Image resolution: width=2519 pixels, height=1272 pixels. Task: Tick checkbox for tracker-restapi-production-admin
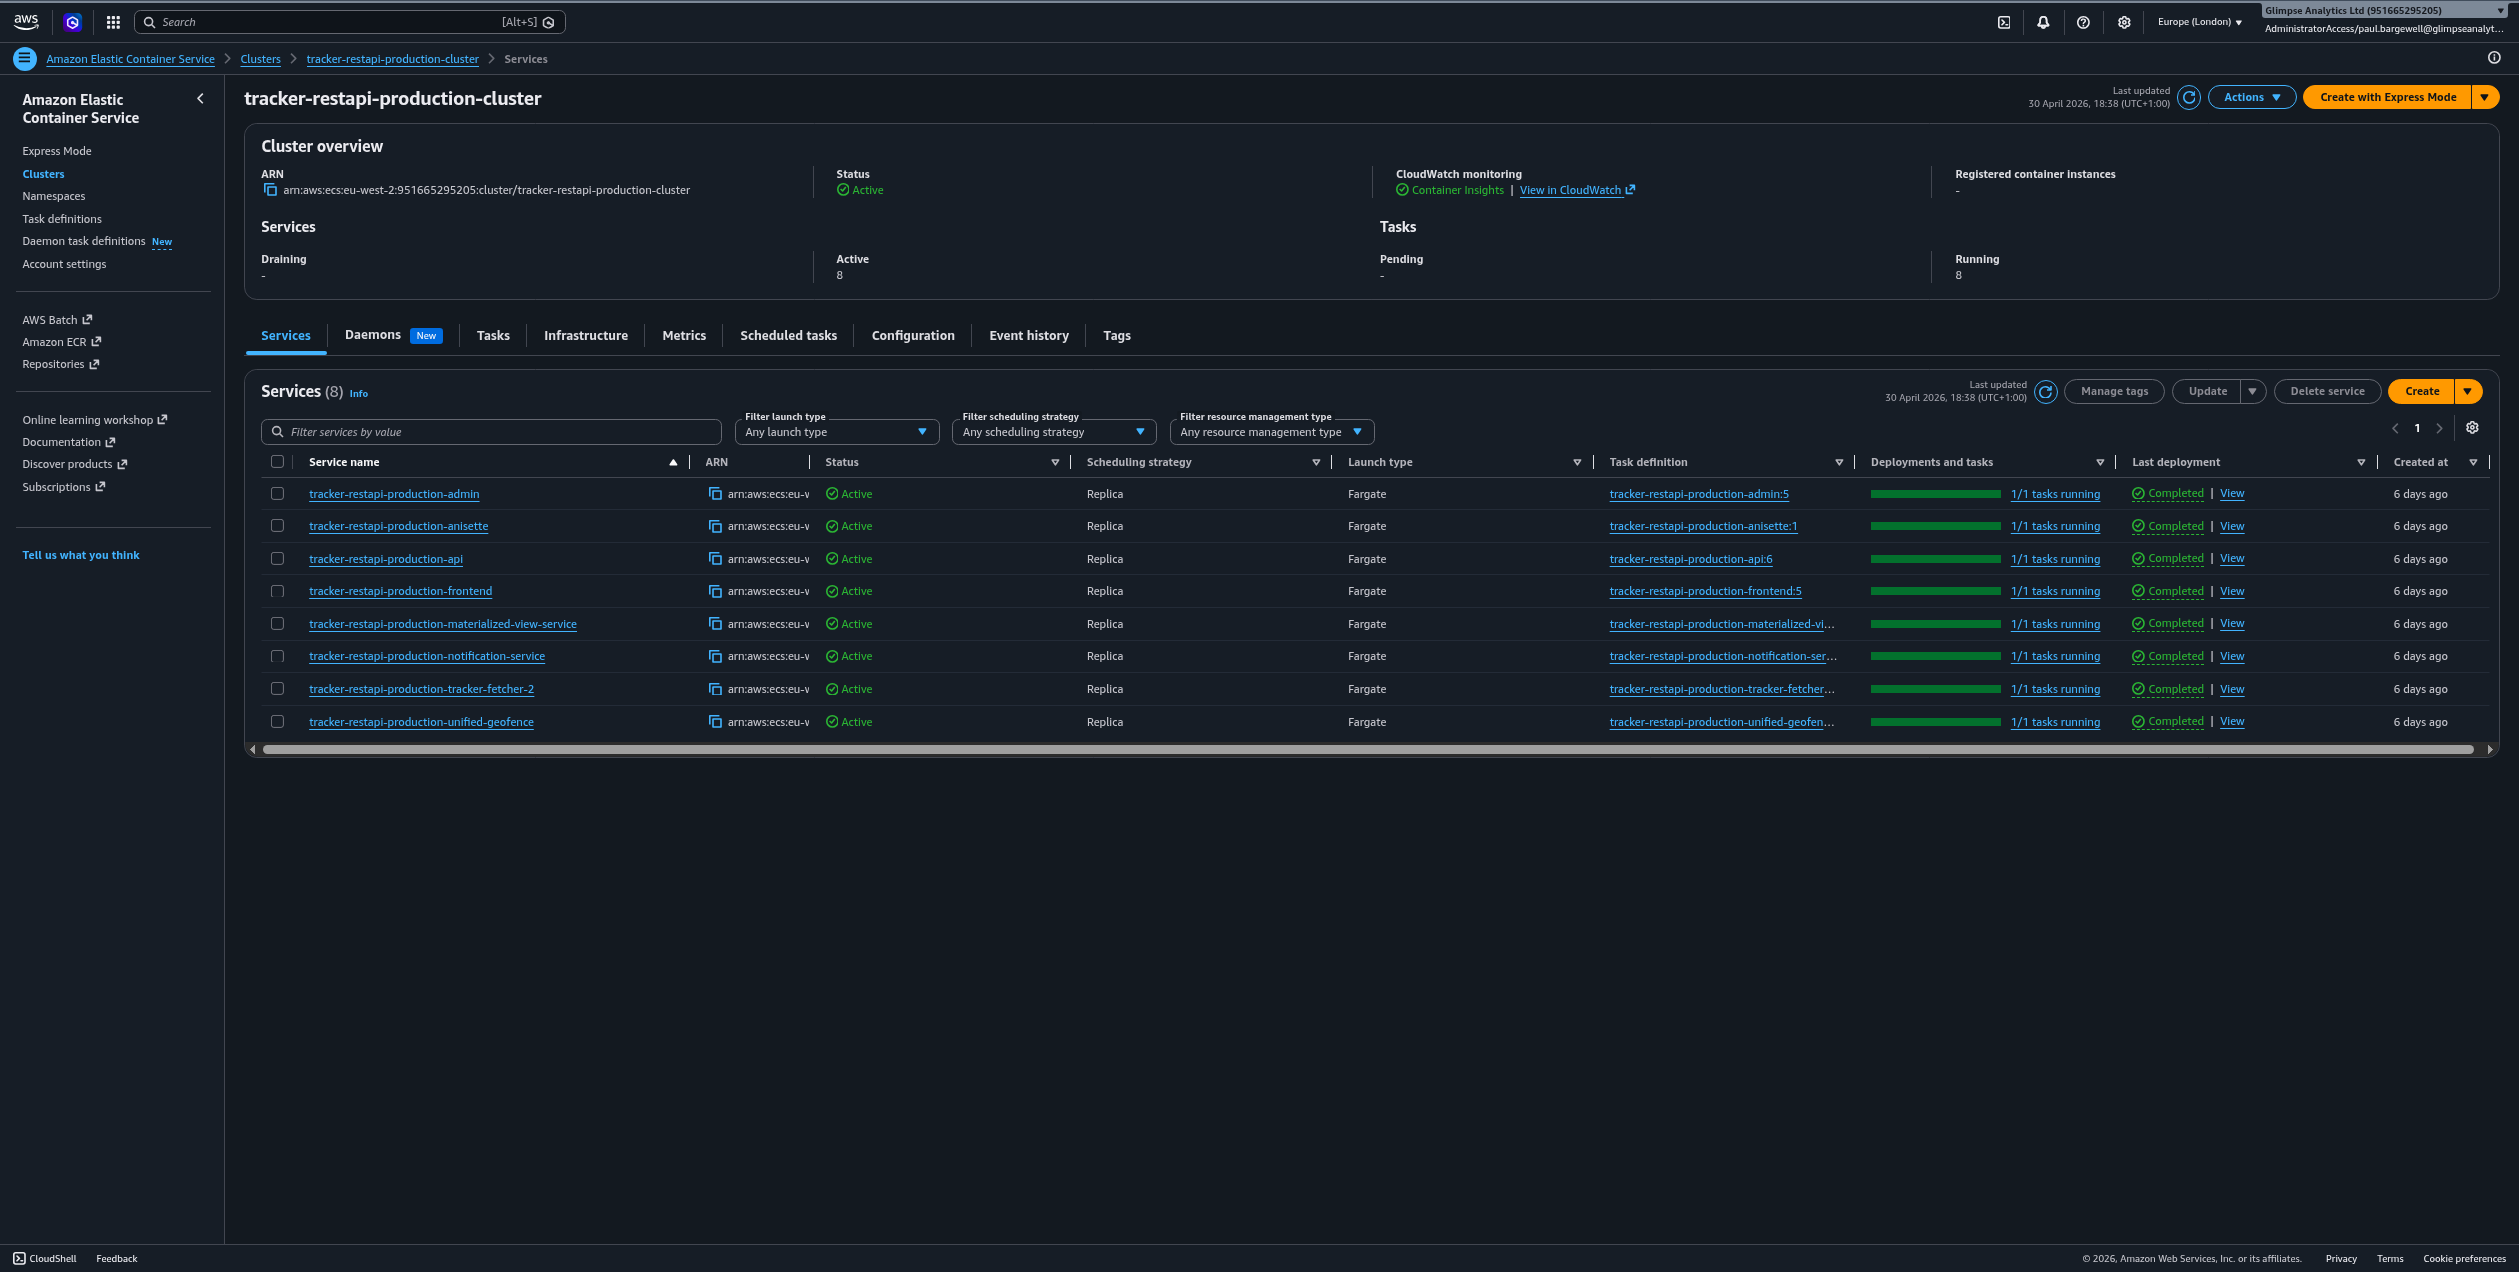click(277, 494)
